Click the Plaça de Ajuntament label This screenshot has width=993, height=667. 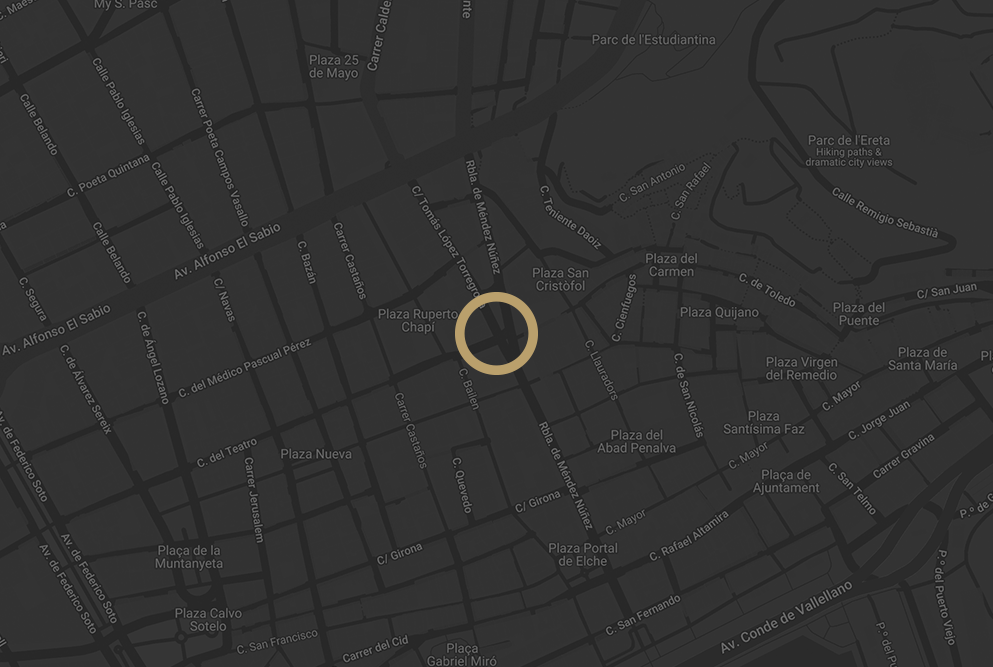(x=786, y=481)
